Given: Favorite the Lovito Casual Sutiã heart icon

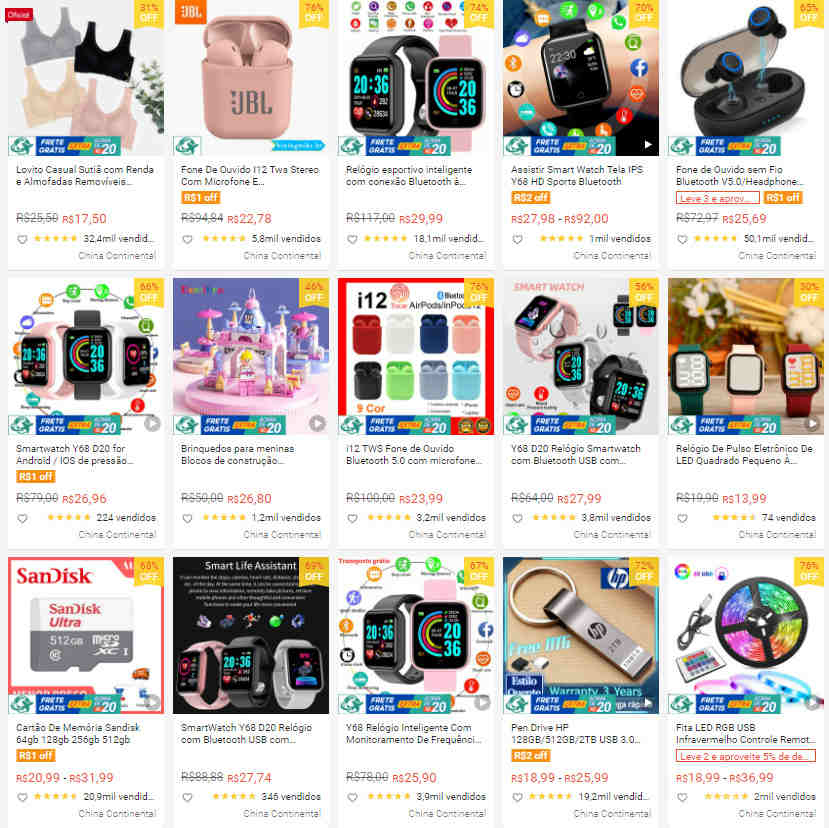Looking at the screenshot, I should [x=22, y=240].
